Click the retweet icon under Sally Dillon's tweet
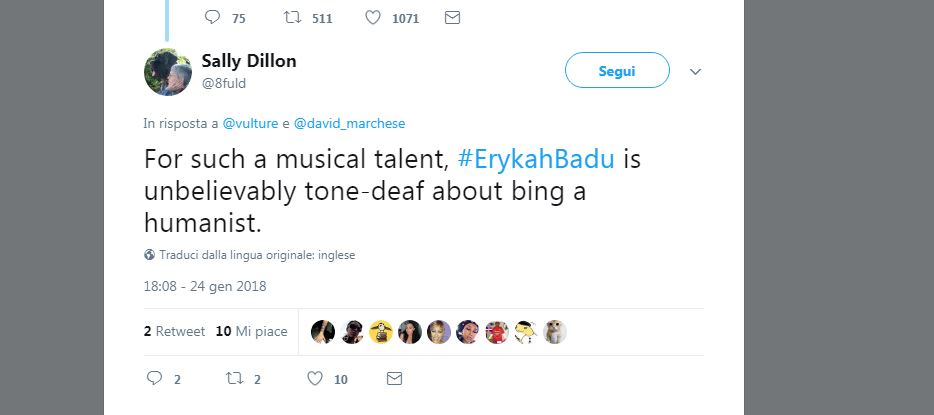Image resolution: width=934 pixels, height=415 pixels. point(234,379)
